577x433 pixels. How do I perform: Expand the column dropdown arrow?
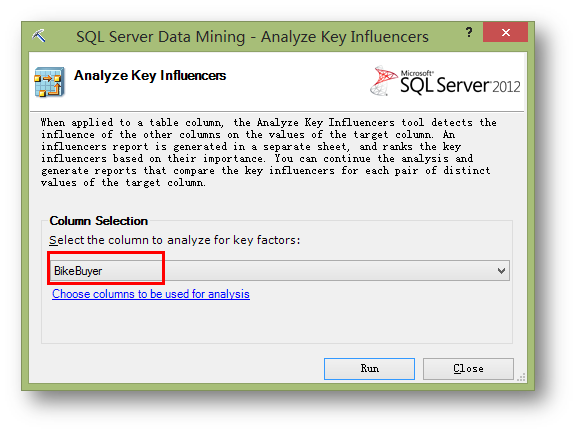[x=501, y=271]
